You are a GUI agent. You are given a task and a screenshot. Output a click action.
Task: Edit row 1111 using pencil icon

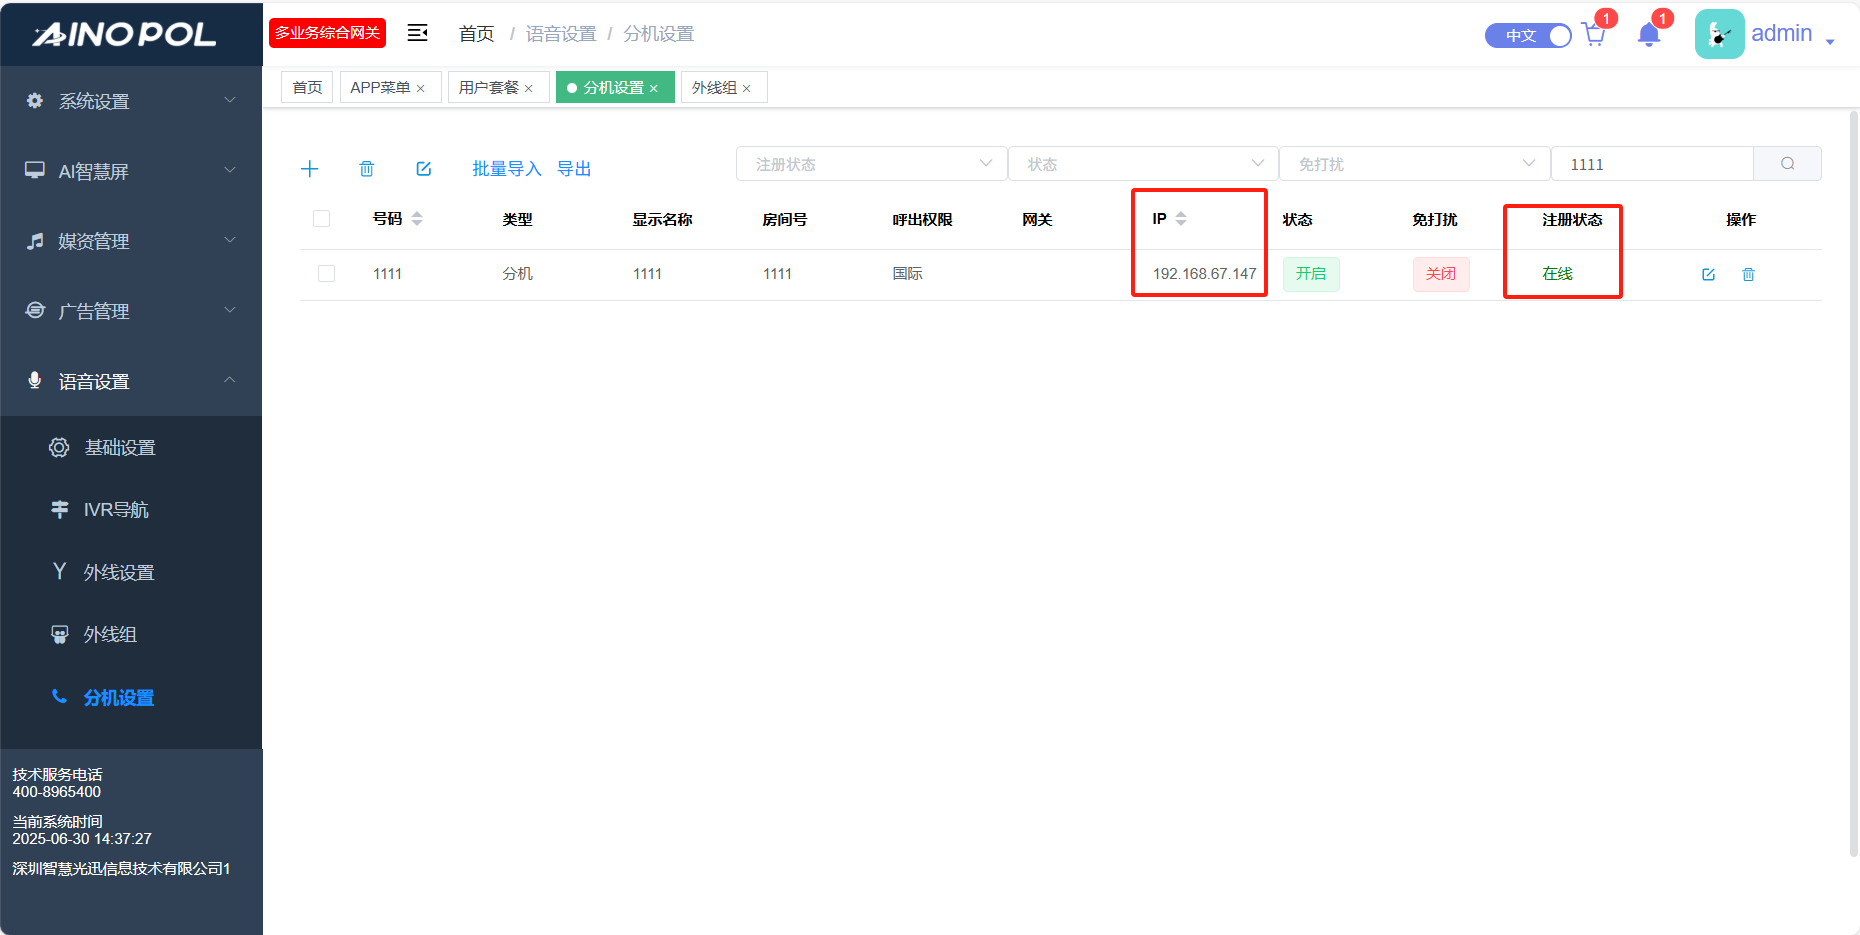click(1708, 274)
